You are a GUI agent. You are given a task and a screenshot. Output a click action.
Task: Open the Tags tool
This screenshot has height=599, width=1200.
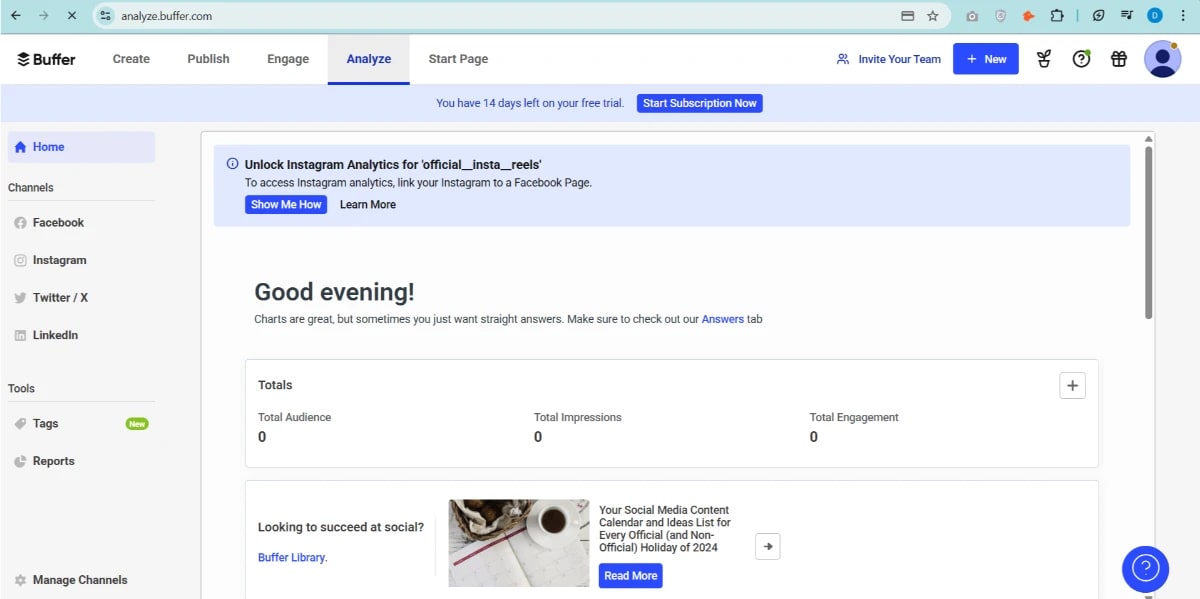point(45,423)
